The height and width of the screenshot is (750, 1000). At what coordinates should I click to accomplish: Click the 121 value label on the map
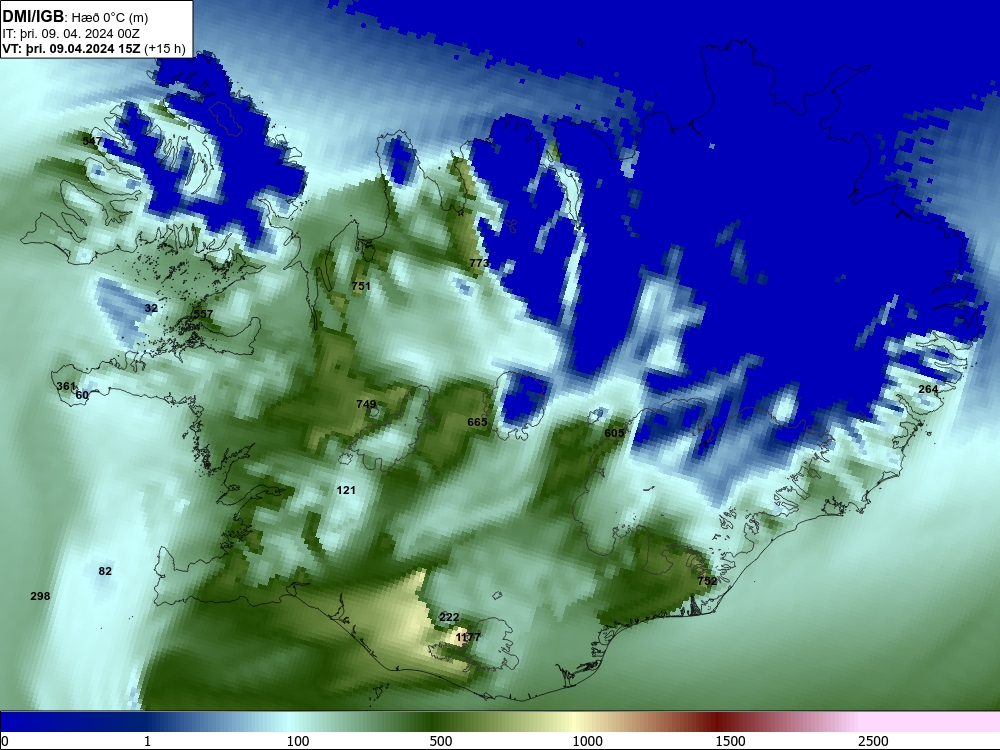(346, 490)
